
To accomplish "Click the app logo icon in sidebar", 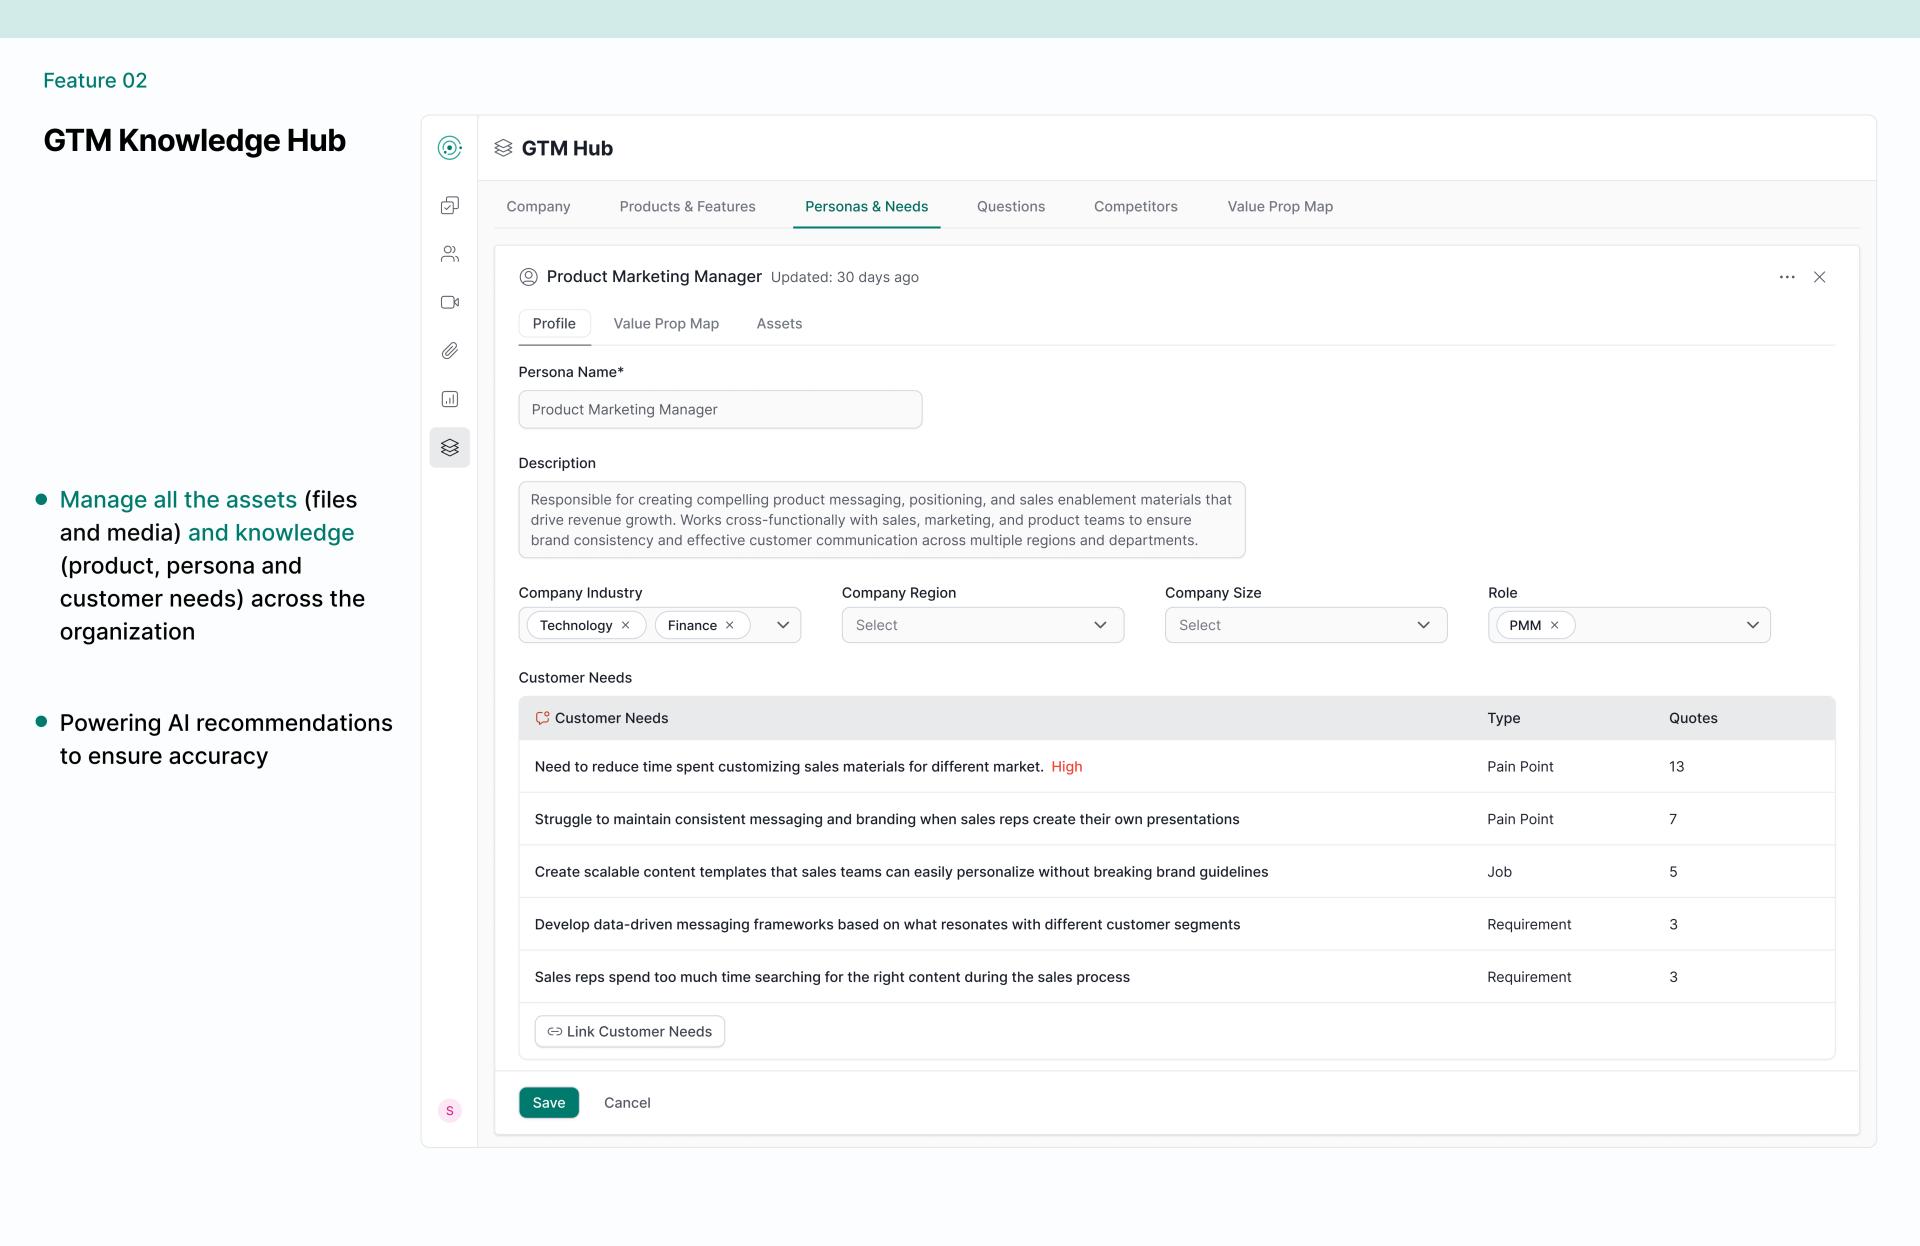I will click(450, 148).
